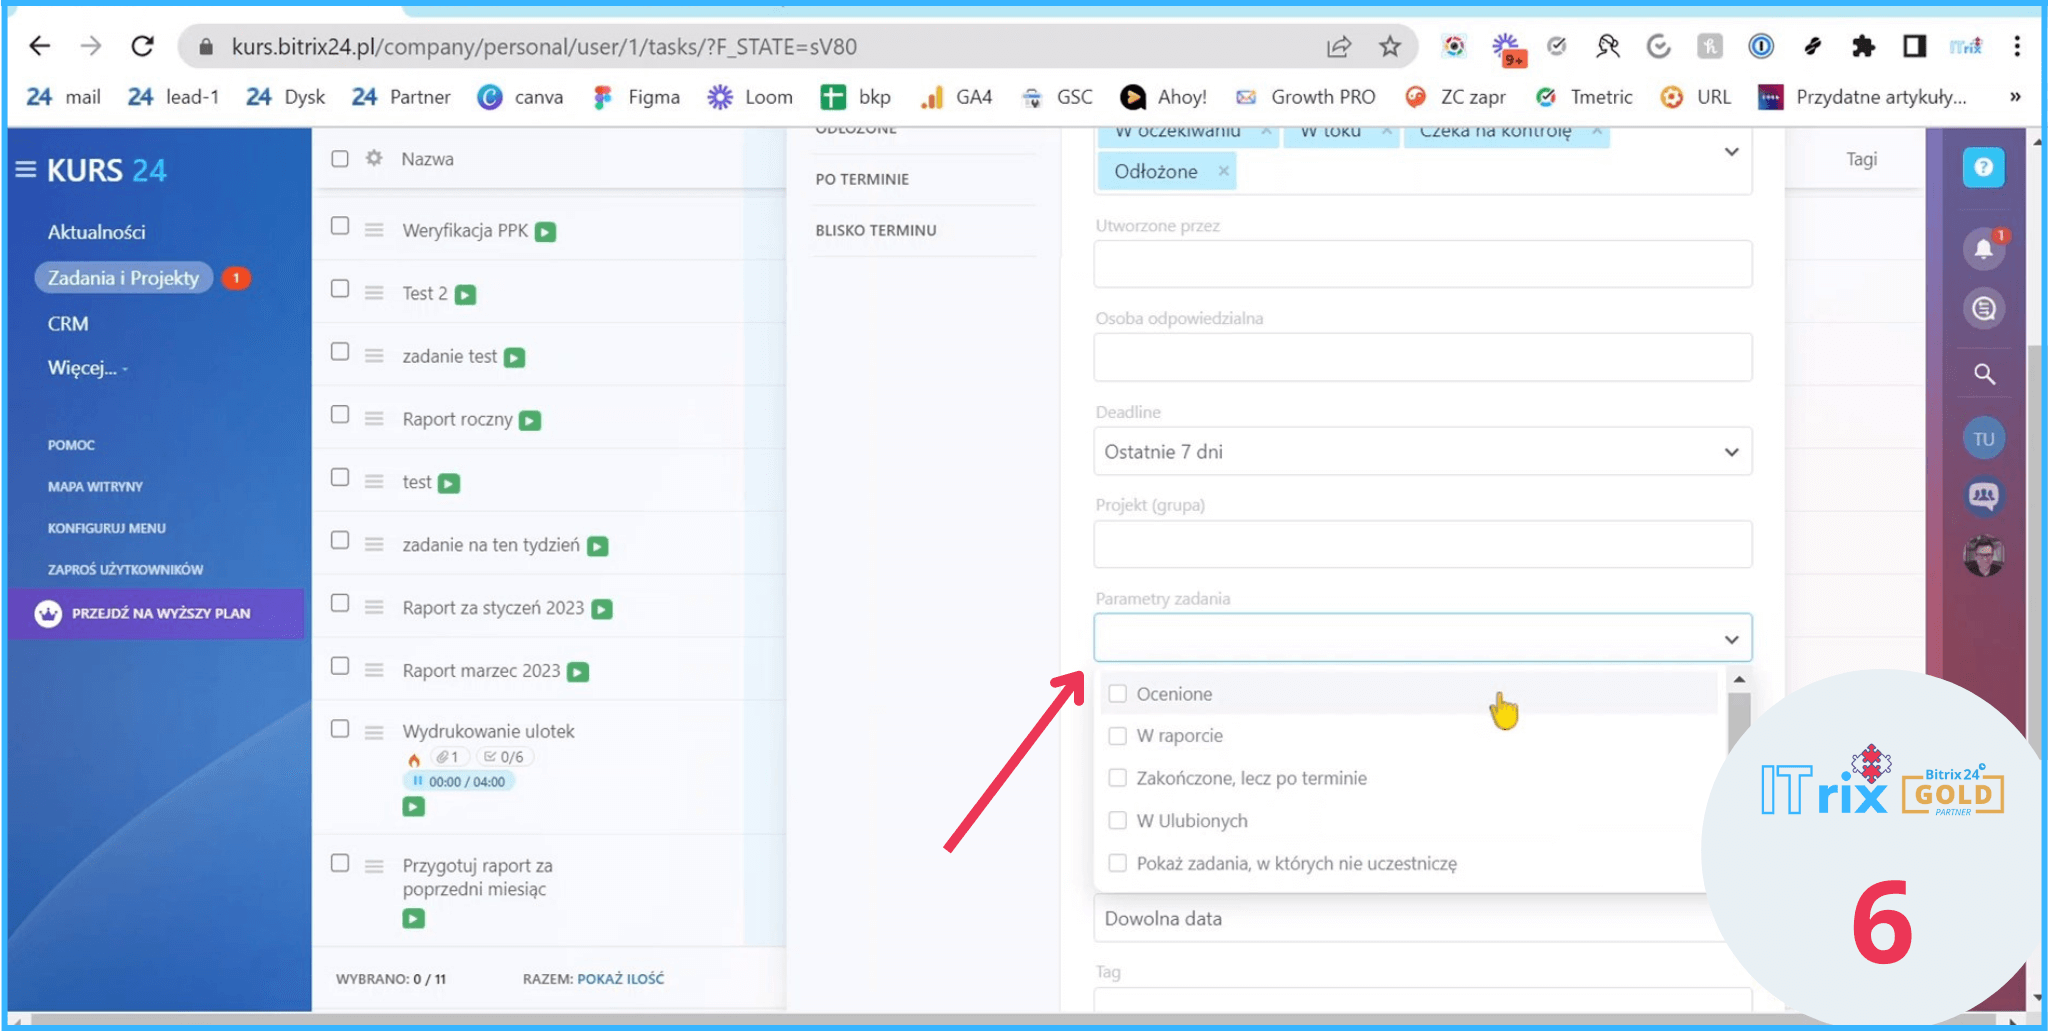Viewport: 2048px width, 1031px height.
Task: Tick the W Ulubionych checkbox
Action: coord(1118,821)
